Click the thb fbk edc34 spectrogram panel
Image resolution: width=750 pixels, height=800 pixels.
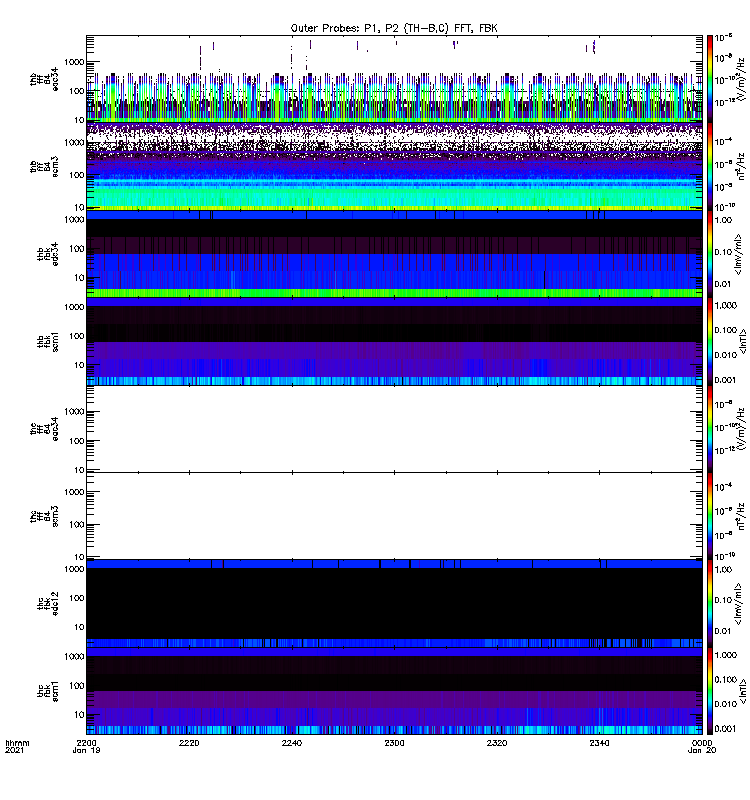click(x=394, y=254)
